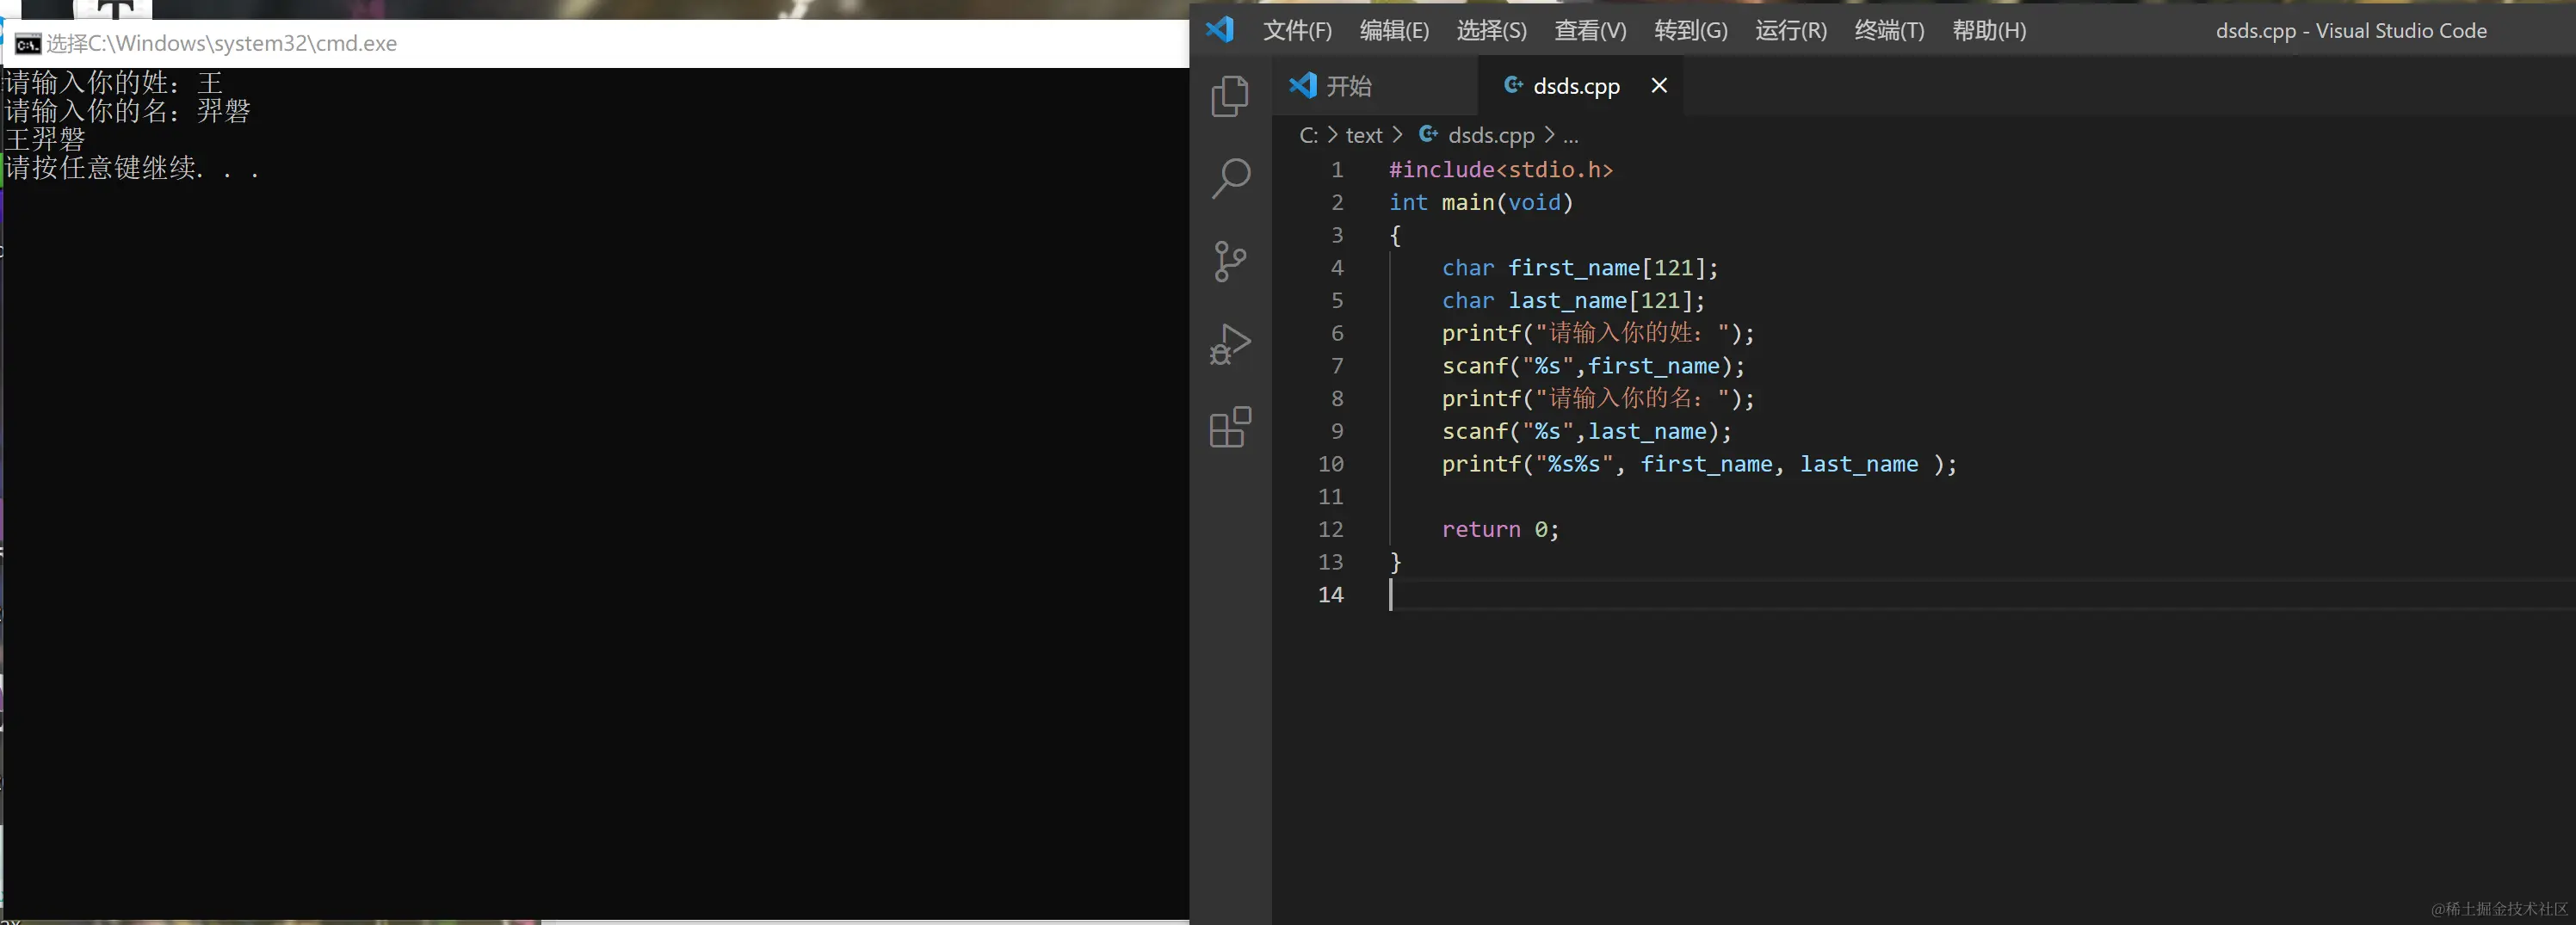
Task: Open the 编辑(E) menu
Action: click(1394, 30)
